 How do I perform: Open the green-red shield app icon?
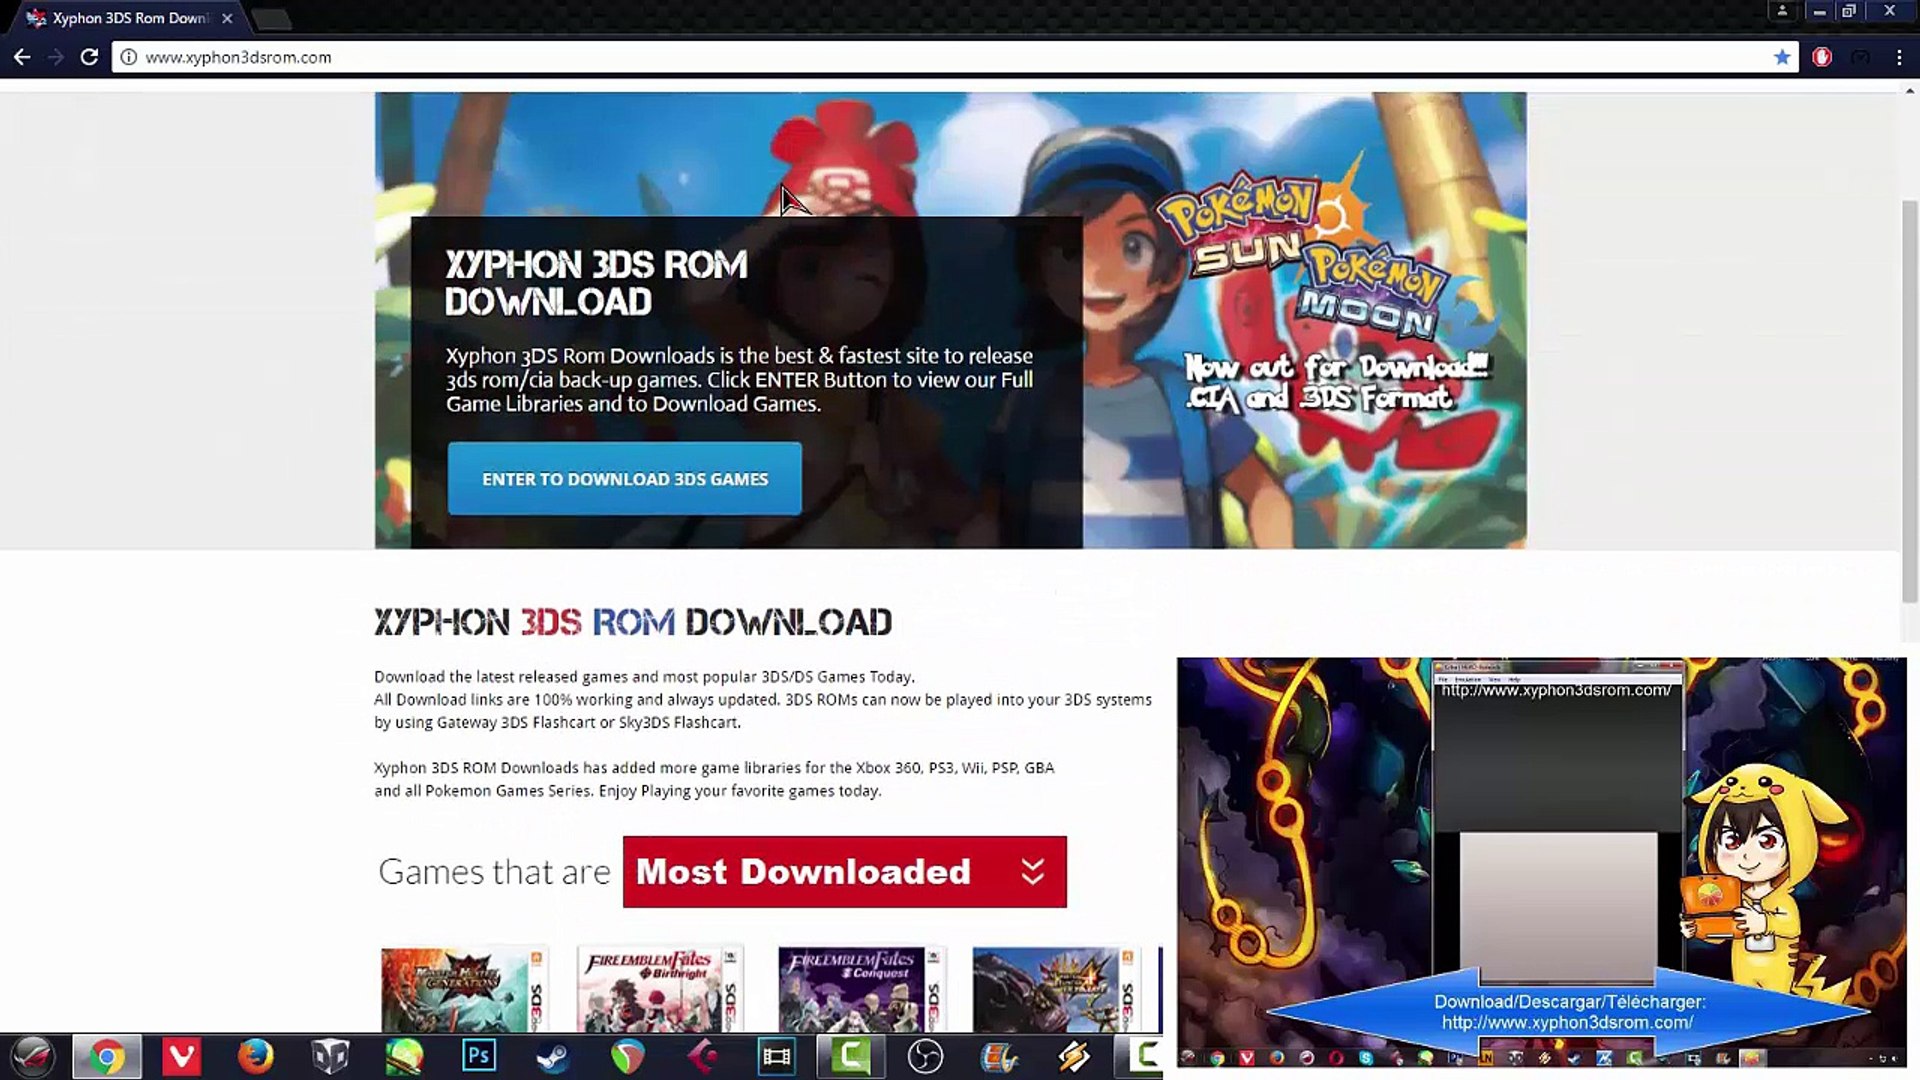[x=628, y=1056]
